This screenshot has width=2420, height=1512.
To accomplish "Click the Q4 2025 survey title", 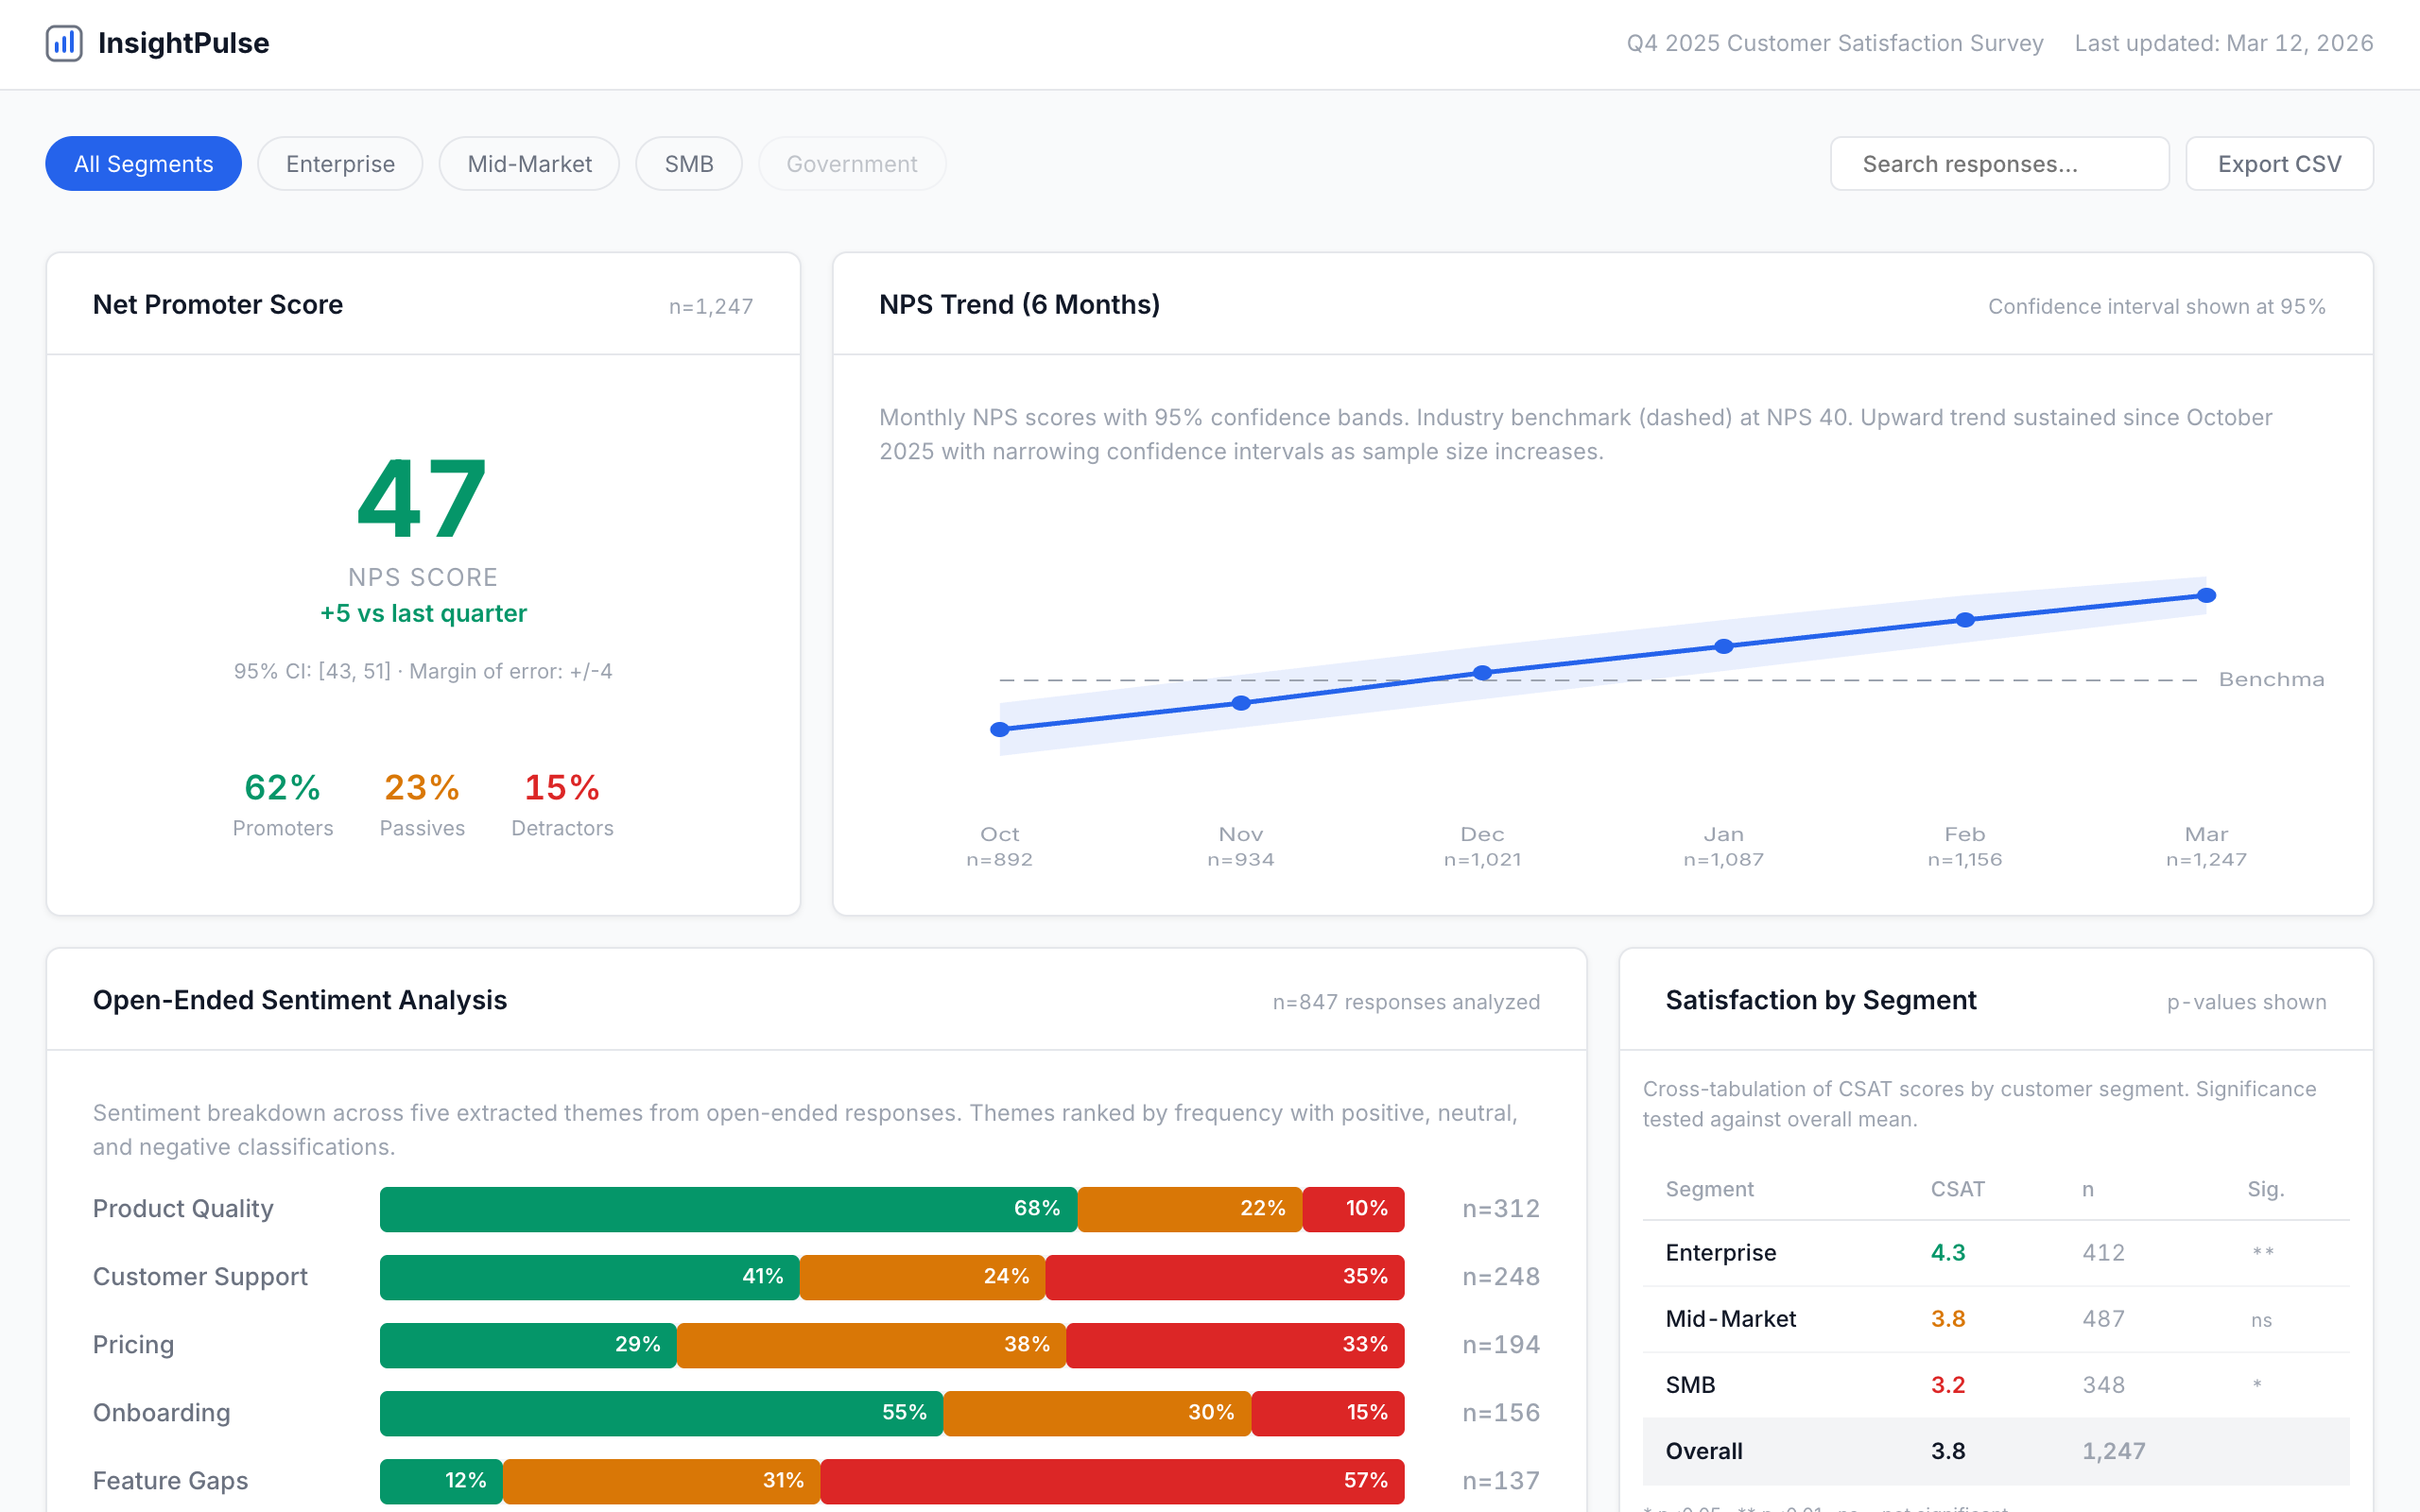I will [x=1835, y=43].
